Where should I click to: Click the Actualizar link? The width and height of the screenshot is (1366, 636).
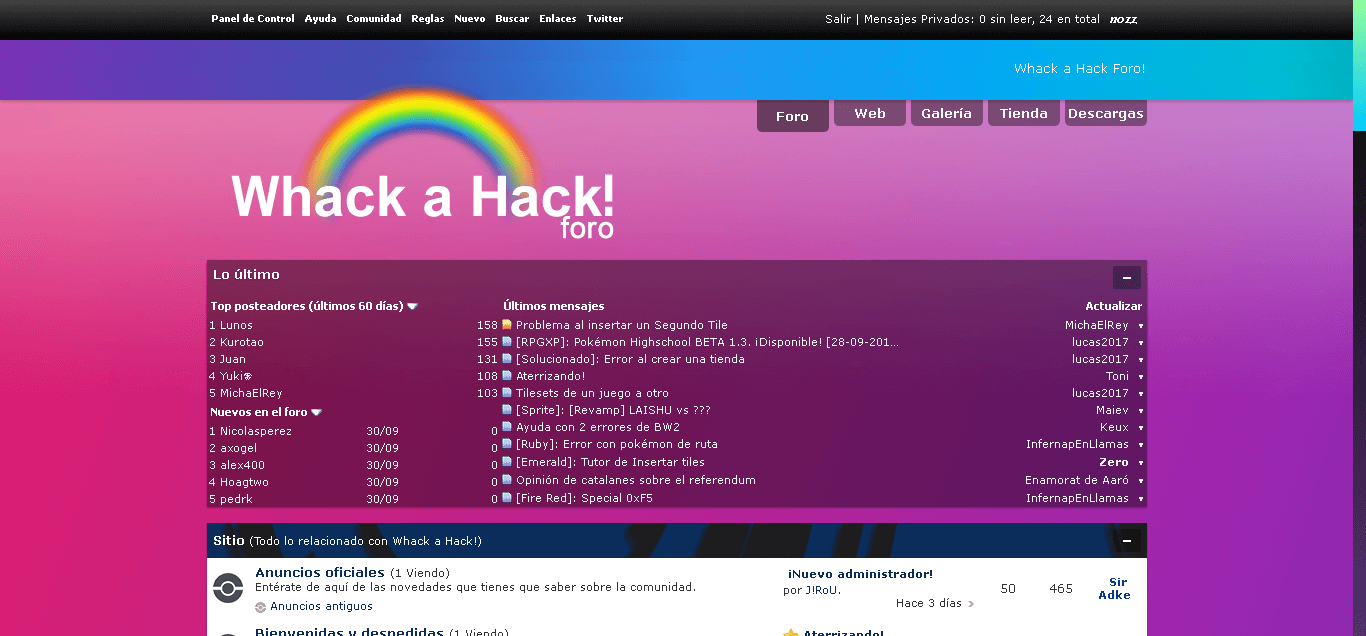1115,306
